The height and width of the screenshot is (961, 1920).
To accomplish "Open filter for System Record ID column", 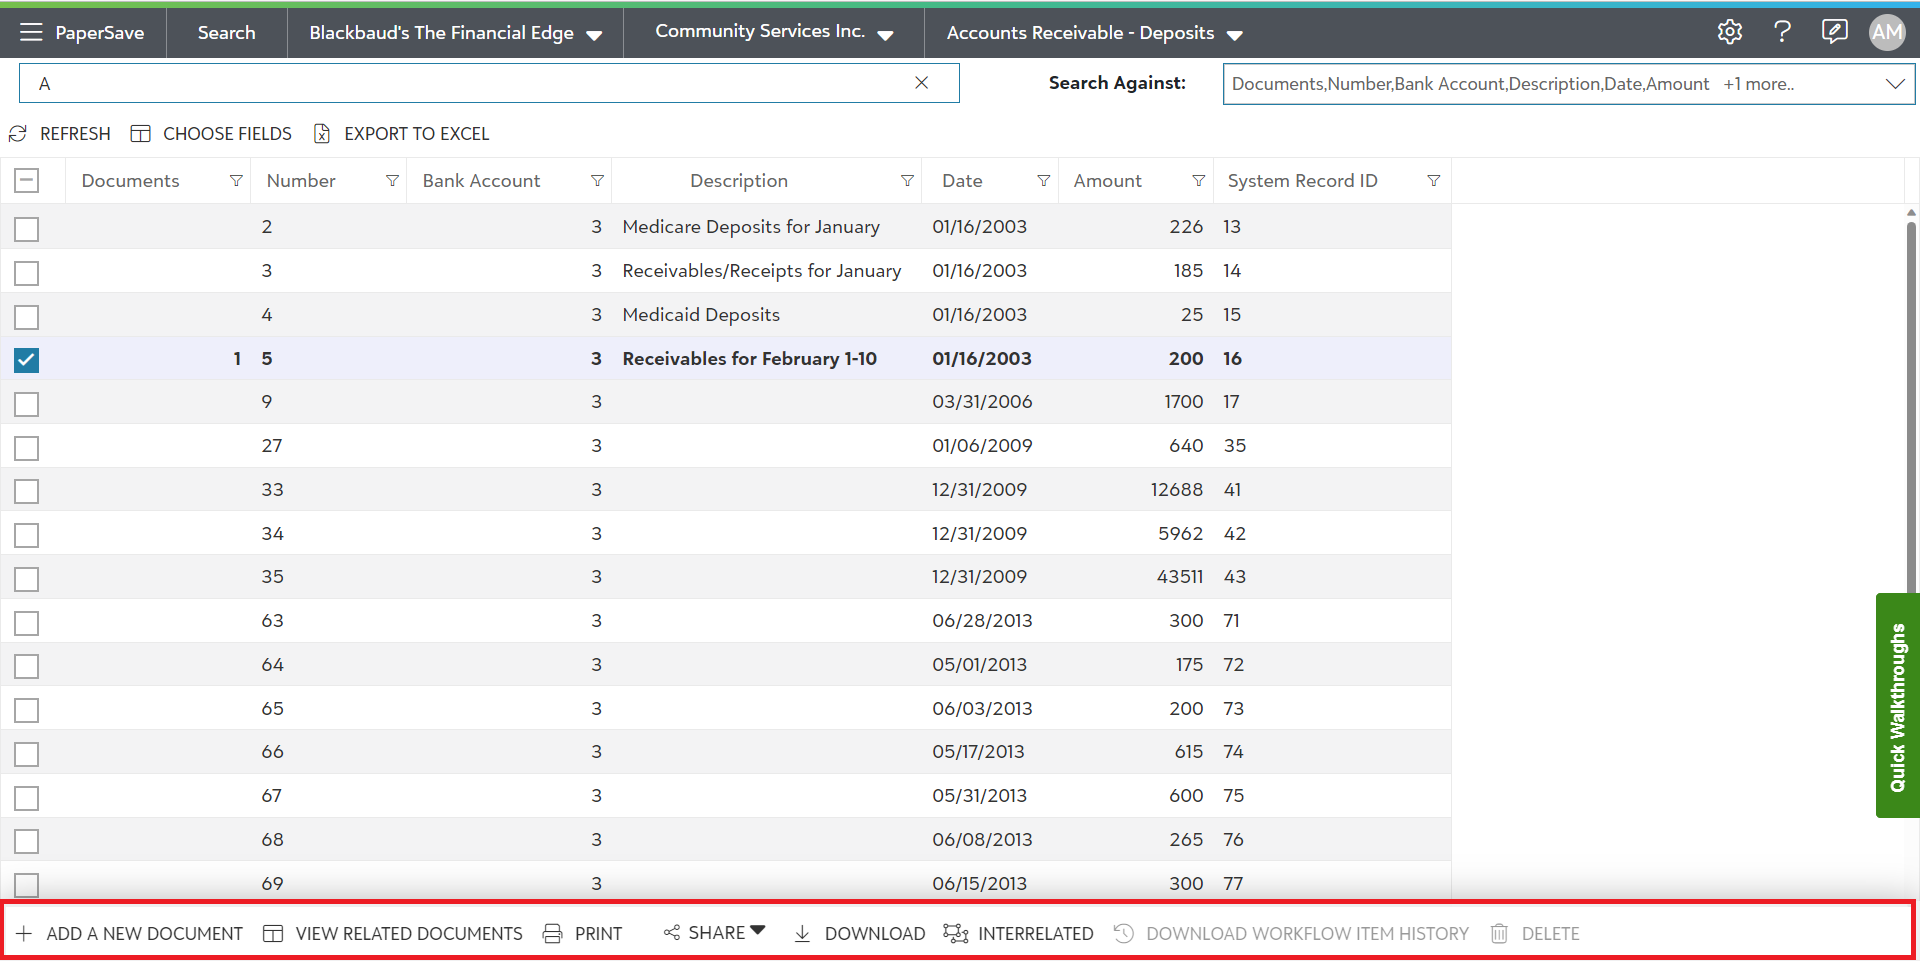I will pos(1433,181).
